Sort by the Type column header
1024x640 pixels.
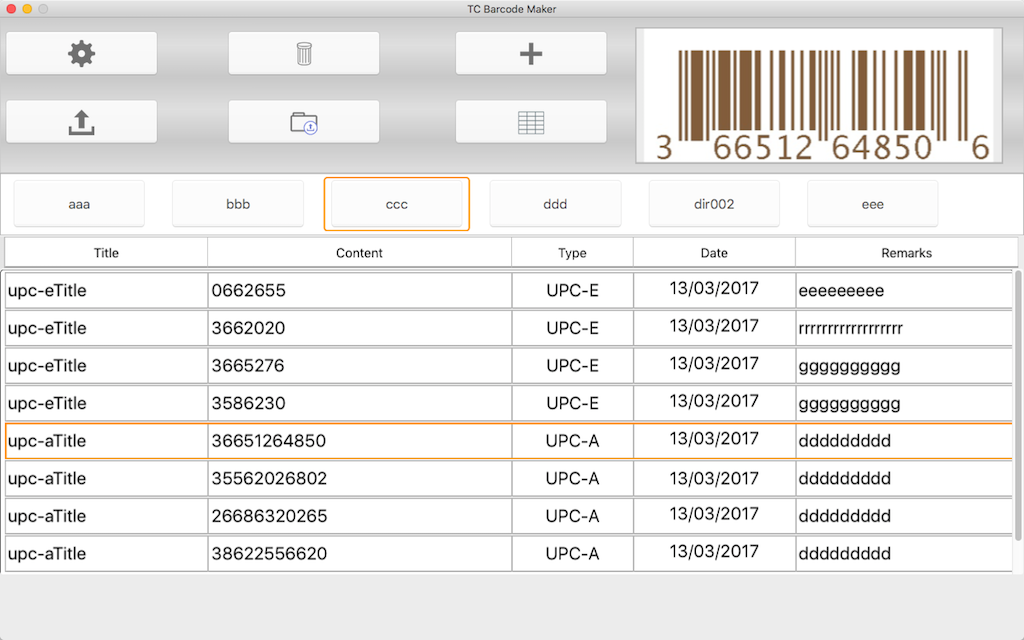tap(572, 253)
